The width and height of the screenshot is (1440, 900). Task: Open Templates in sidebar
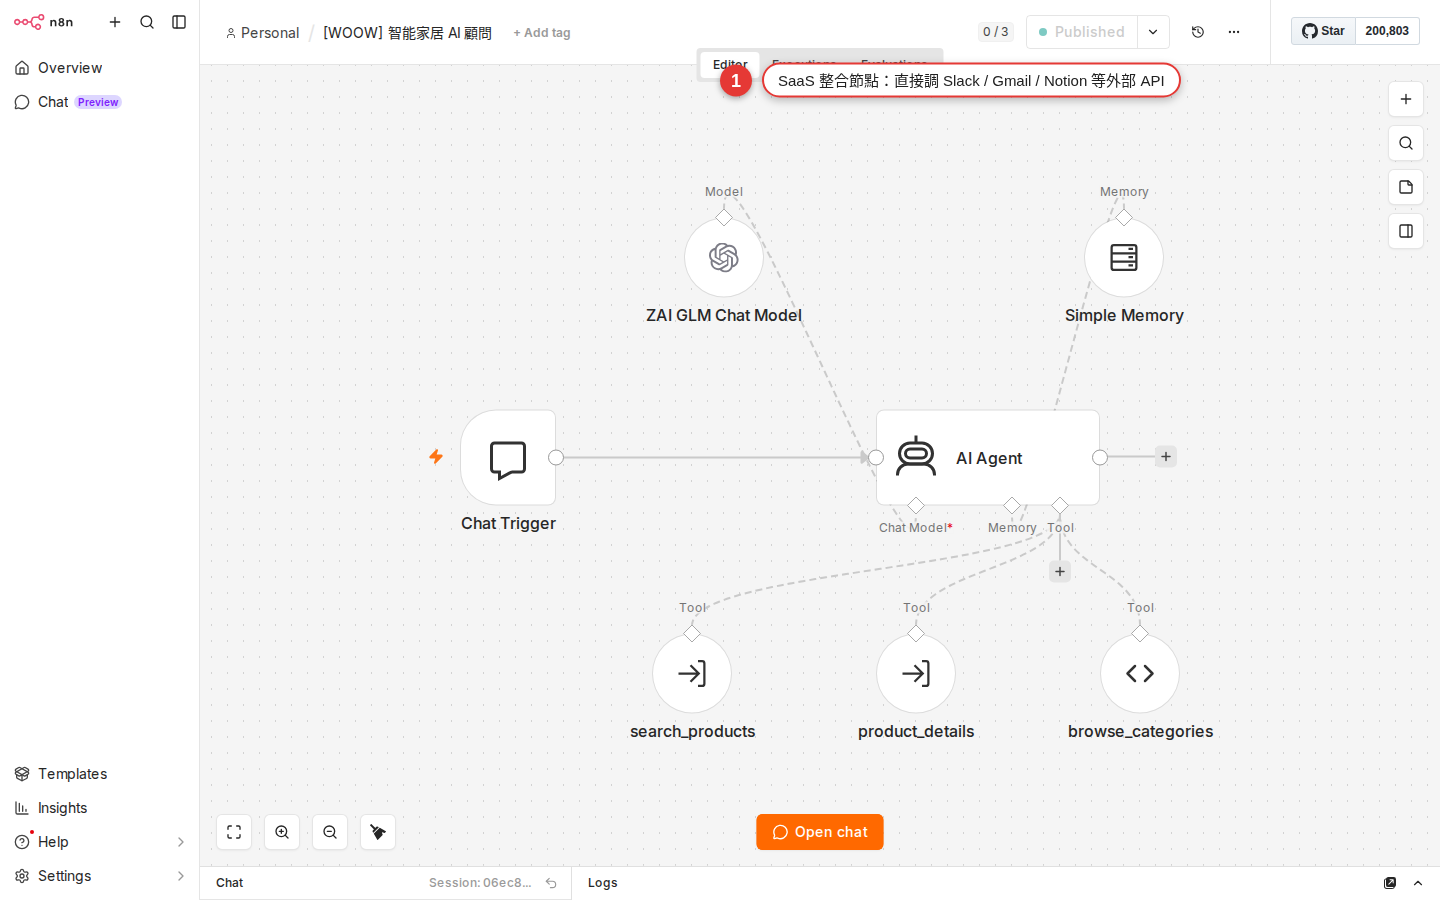pos(99,774)
